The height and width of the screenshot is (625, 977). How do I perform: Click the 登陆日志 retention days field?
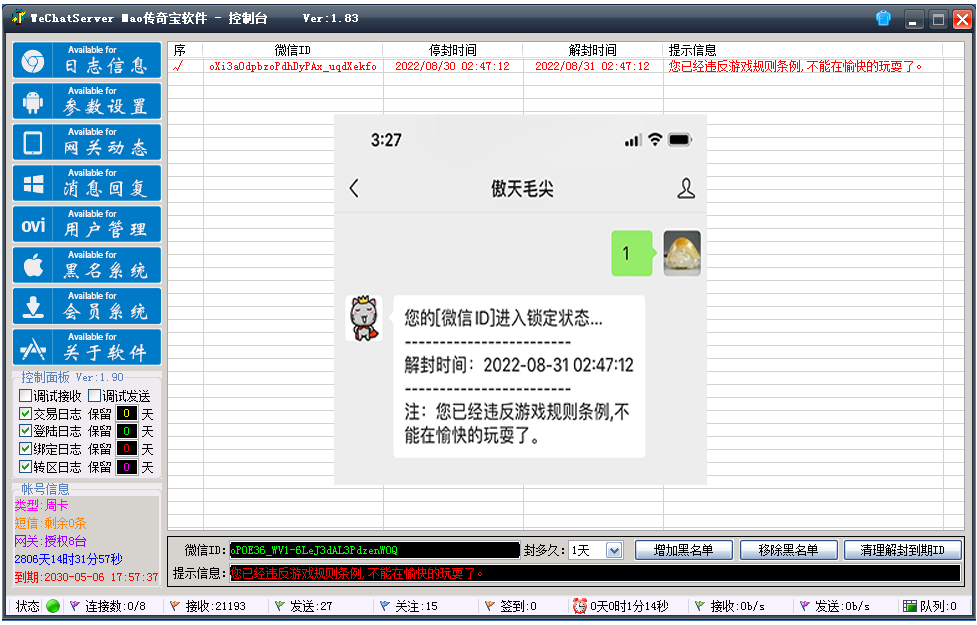click(126, 431)
